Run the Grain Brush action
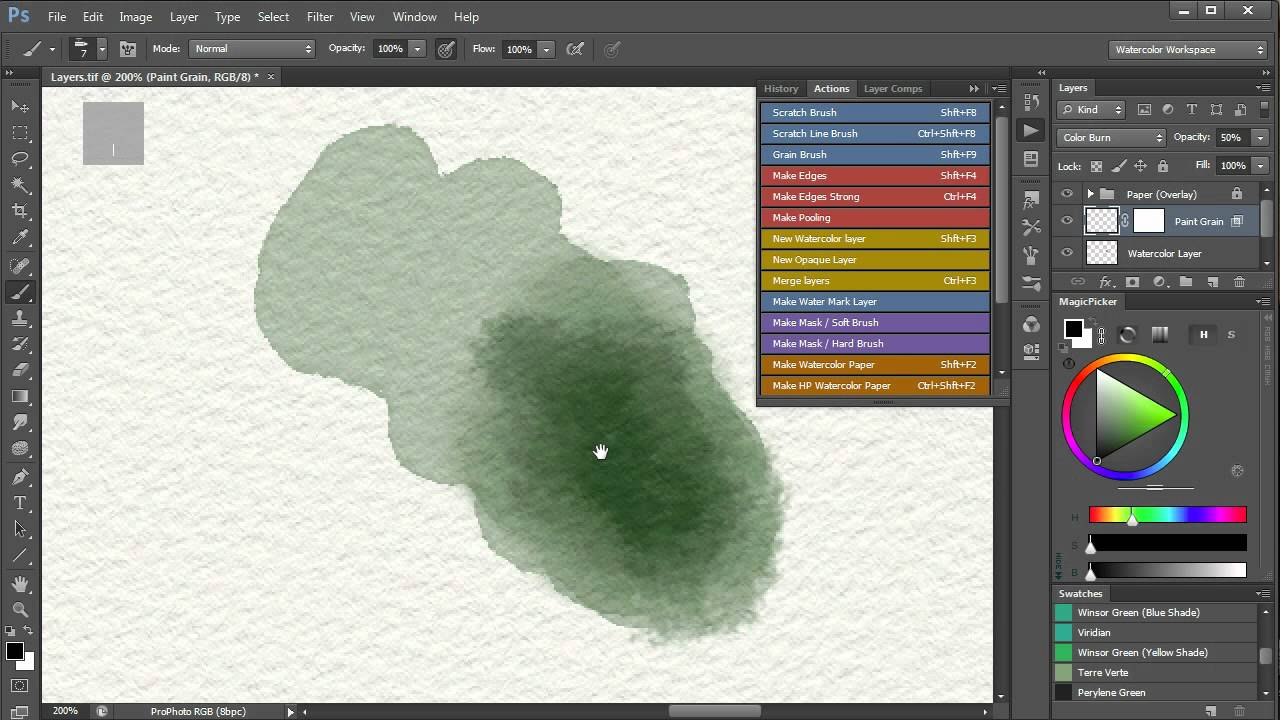The image size is (1280, 720). pyautogui.click(x=874, y=154)
